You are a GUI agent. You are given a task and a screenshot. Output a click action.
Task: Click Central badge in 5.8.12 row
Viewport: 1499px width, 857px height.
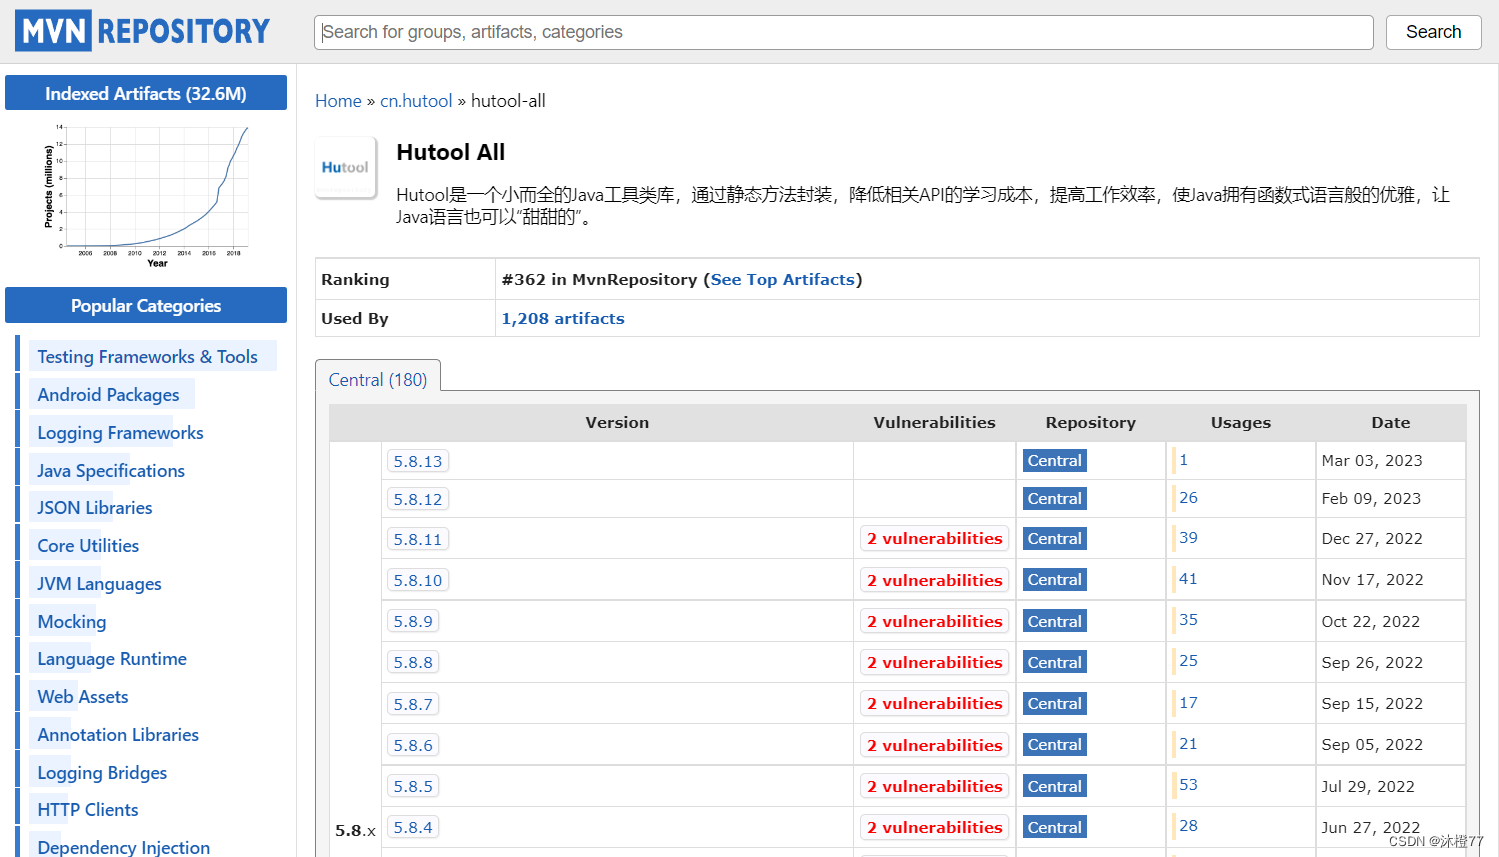[x=1055, y=499]
